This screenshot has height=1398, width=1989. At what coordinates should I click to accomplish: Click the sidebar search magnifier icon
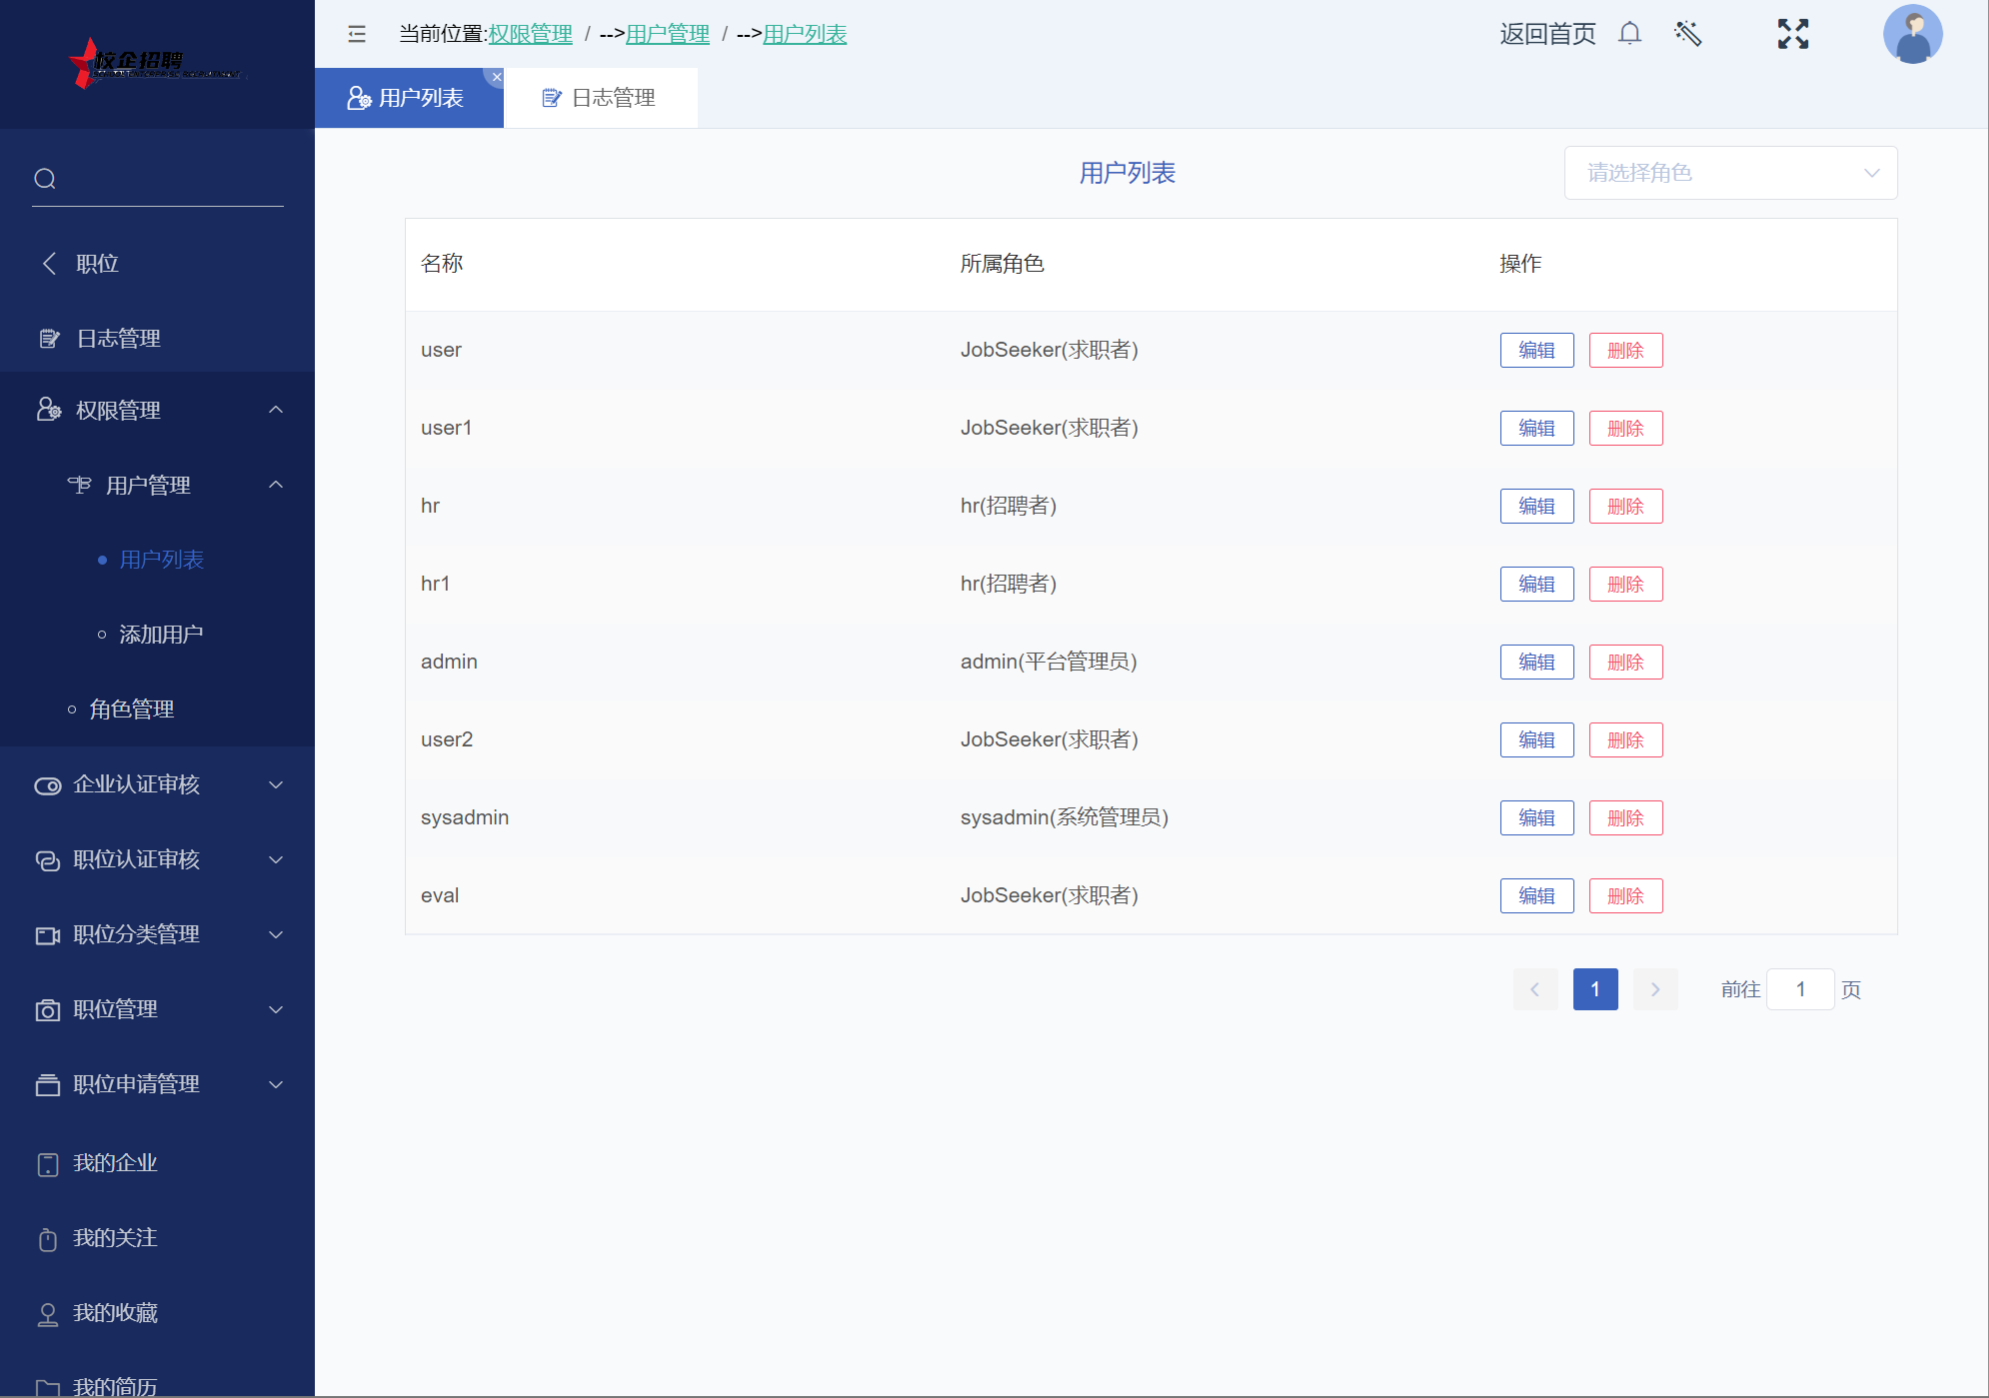click(x=45, y=179)
